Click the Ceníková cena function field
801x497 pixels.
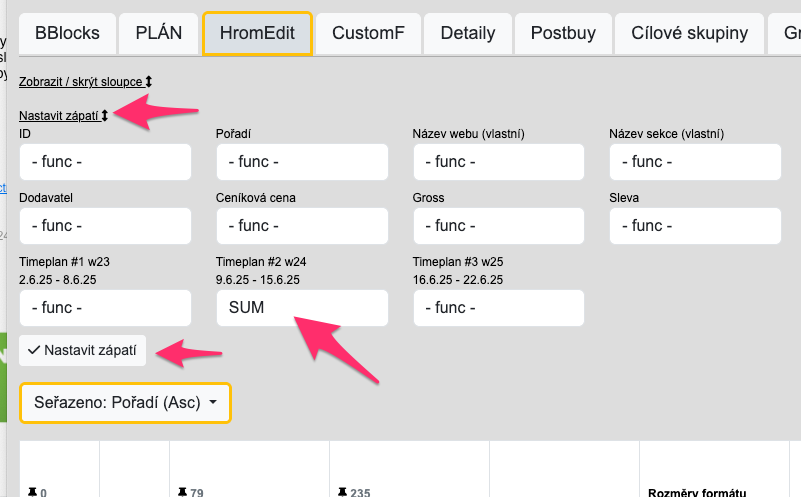302,226
